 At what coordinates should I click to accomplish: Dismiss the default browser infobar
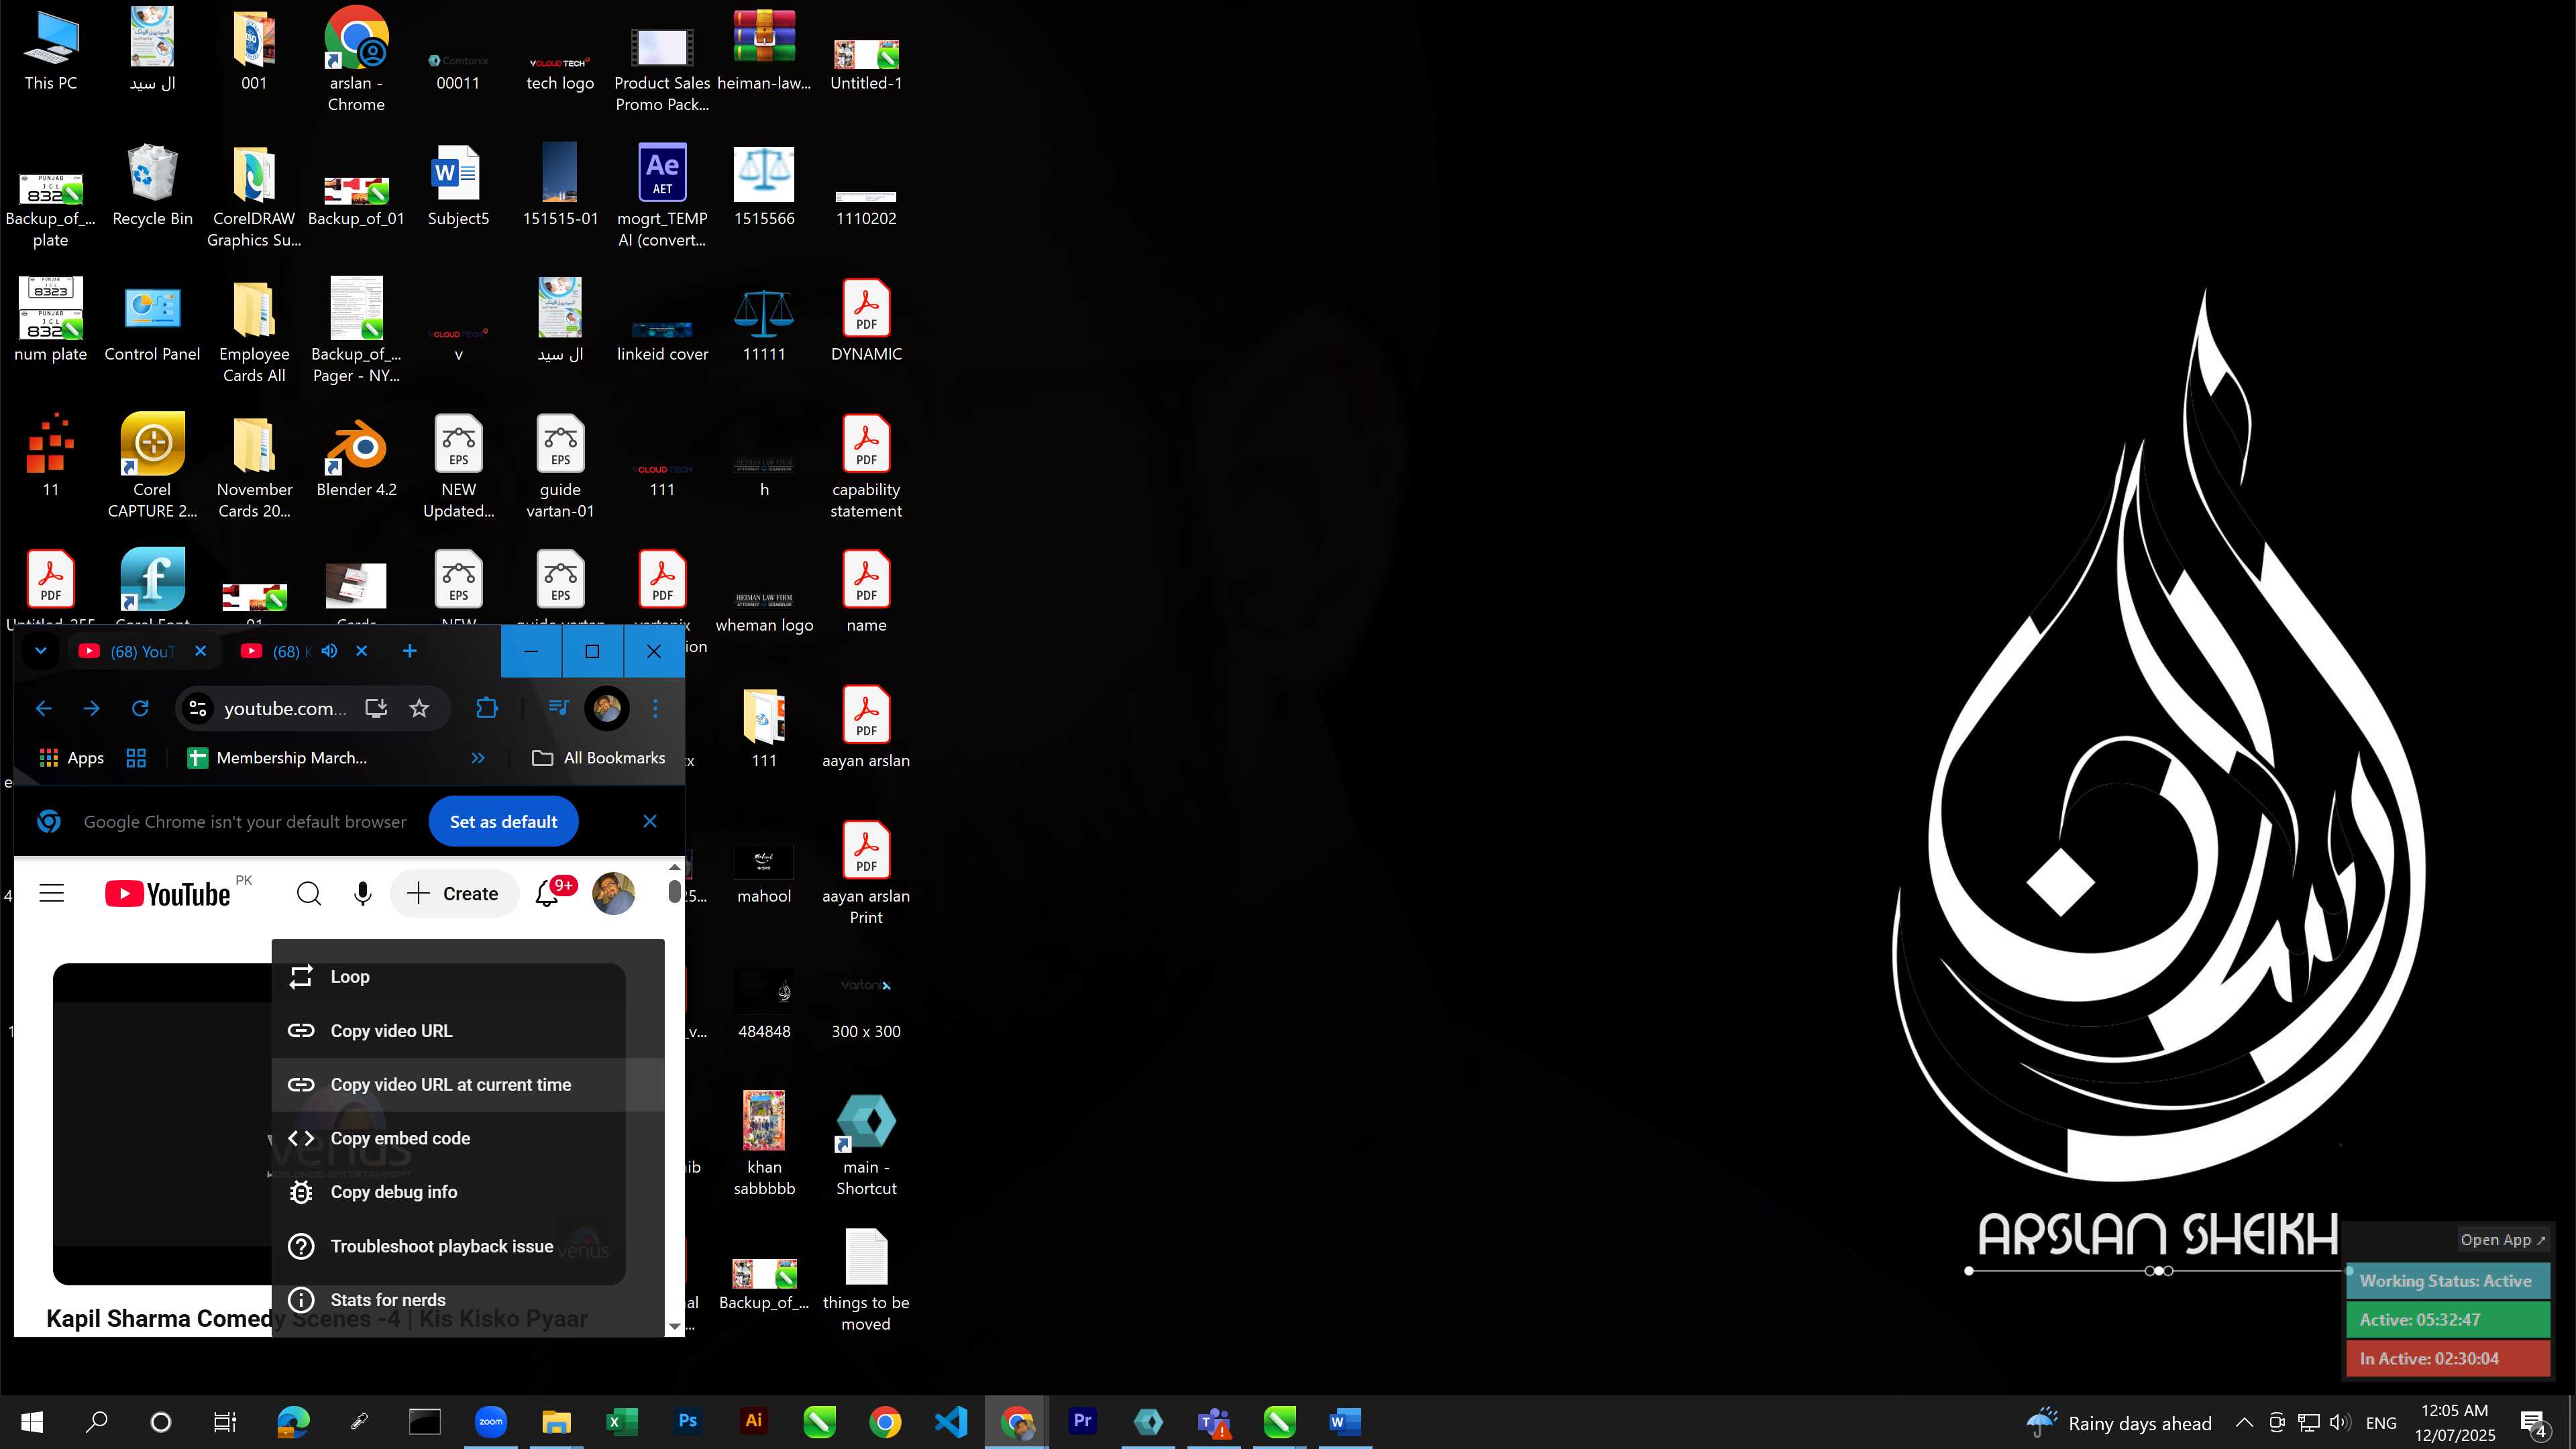(x=650, y=821)
